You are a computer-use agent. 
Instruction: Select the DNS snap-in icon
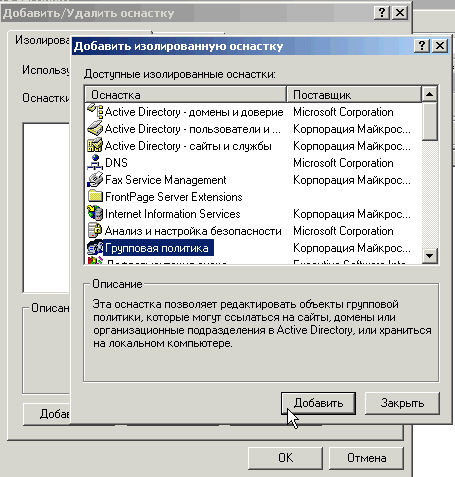coord(95,162)
